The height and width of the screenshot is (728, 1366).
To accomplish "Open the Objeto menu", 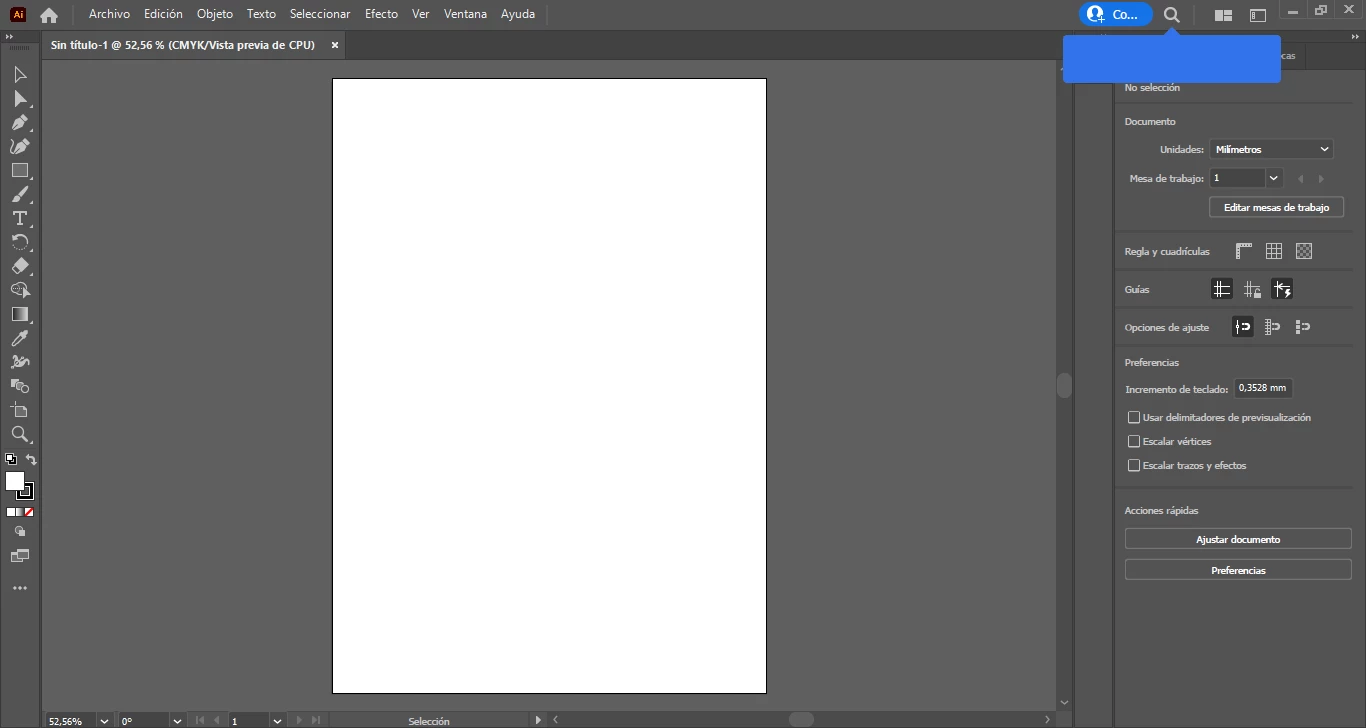I will (x=215, y=14).
